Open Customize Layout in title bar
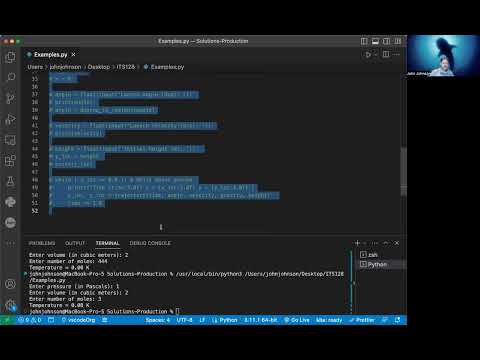This screenshot has width=480, height=360. (398, 41)
